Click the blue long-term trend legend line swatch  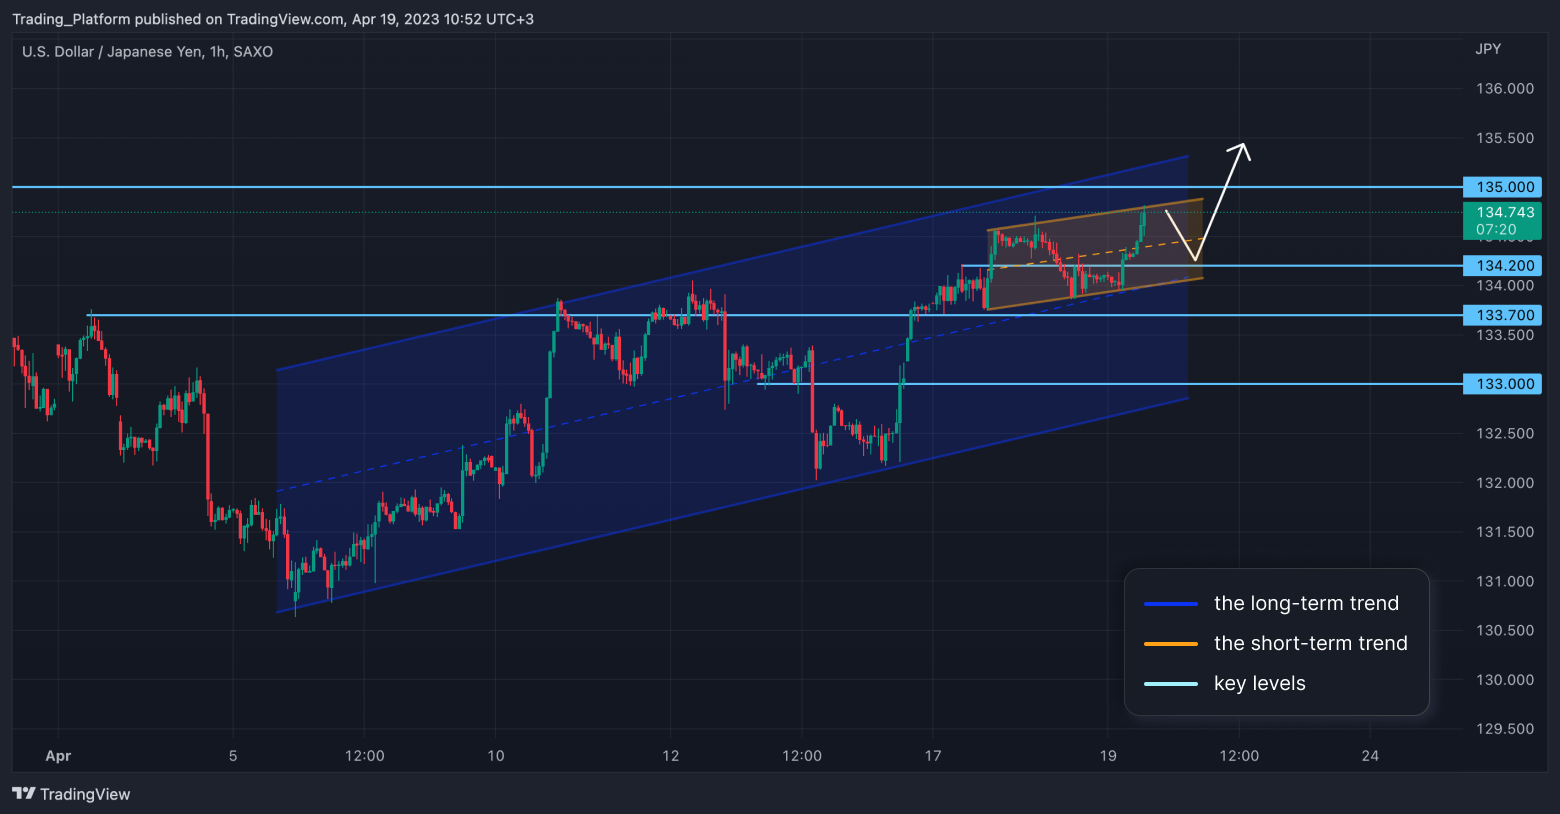click(1171, 604)
